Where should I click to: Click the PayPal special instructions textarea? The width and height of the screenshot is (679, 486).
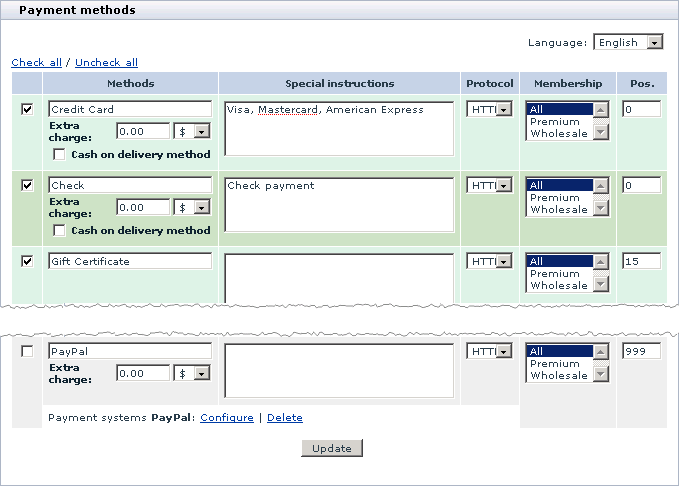[339, 370]
